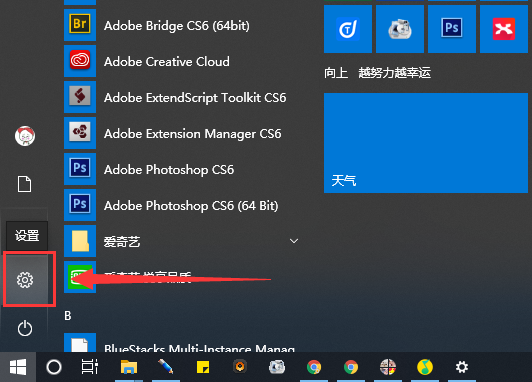Click the 向上 越努力越幸运 group title
The height and width of the screenshot is (382, 532).
point(377,73)
